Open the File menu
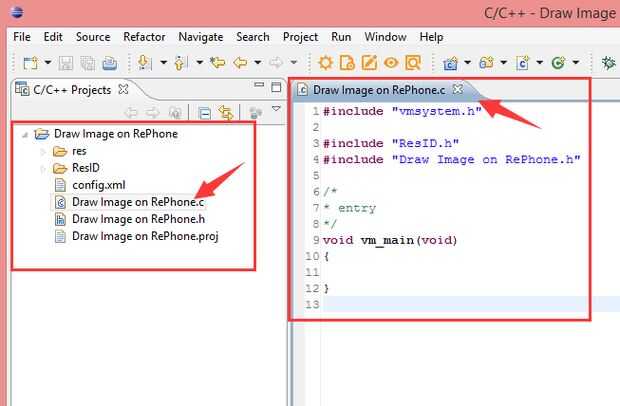The image size is (620, 406). tap(22, 37)
